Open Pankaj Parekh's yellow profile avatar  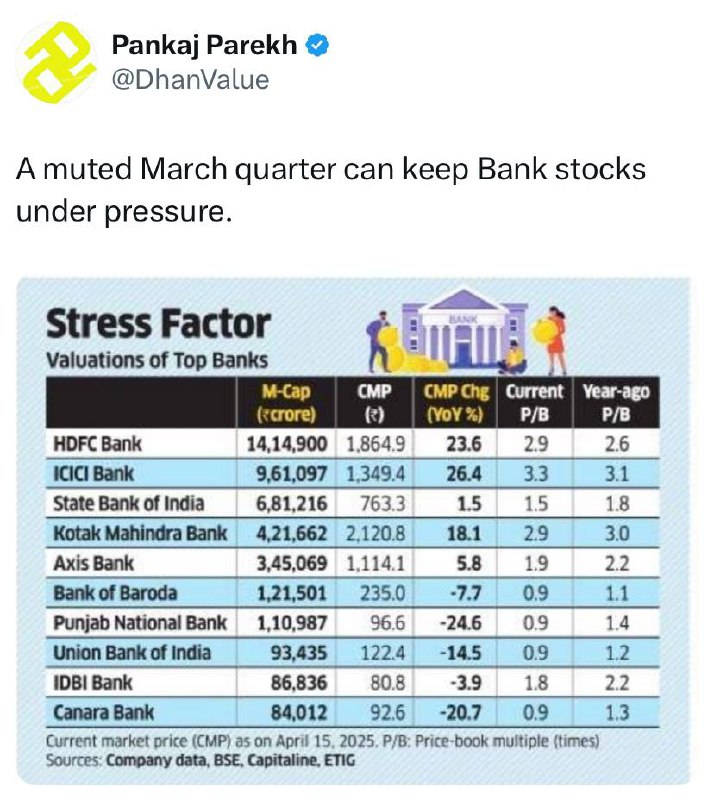click(x=57, y=62)
